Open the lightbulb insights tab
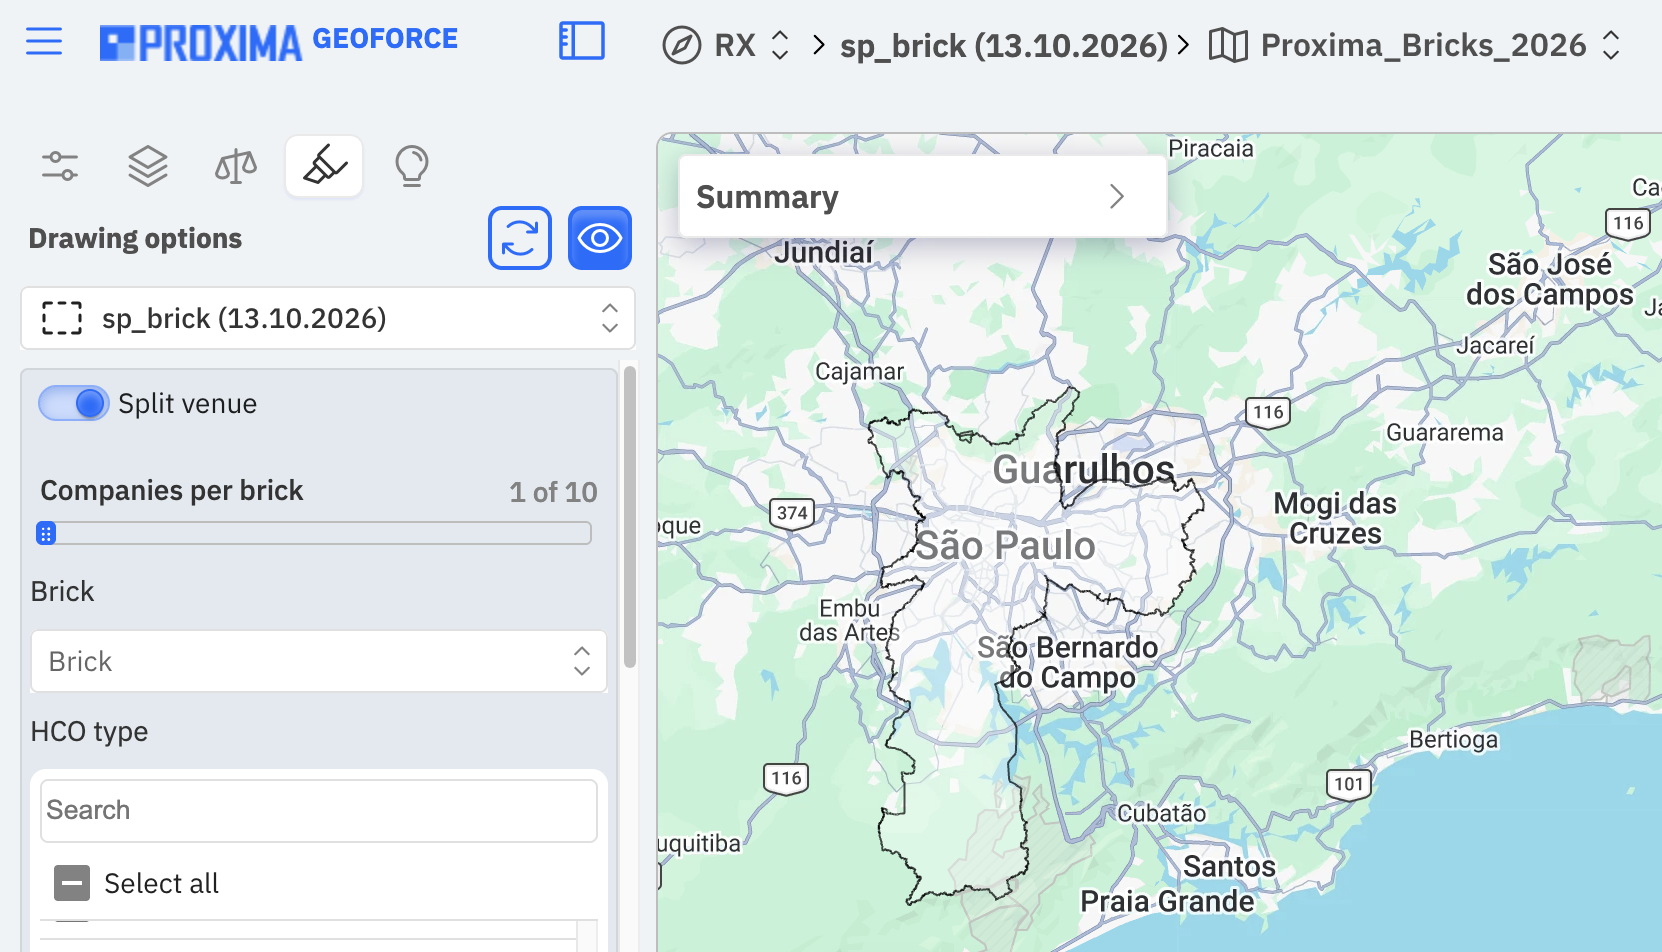Image resolution: width=1662 pixels, height=952 pixels. click(x=412, y=166)
